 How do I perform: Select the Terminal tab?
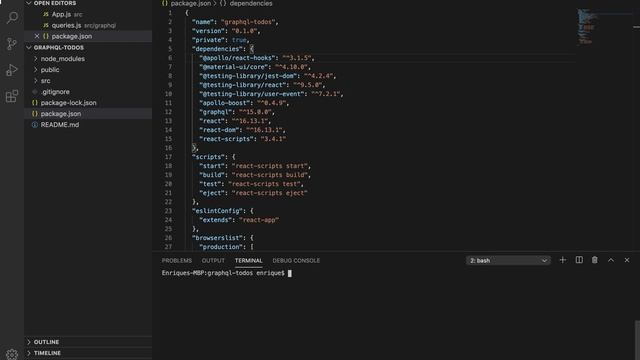click(x=249, y=260)
